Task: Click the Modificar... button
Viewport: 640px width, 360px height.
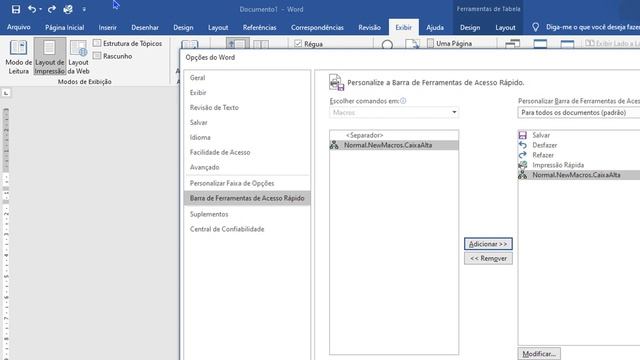Action: point(539,354)
